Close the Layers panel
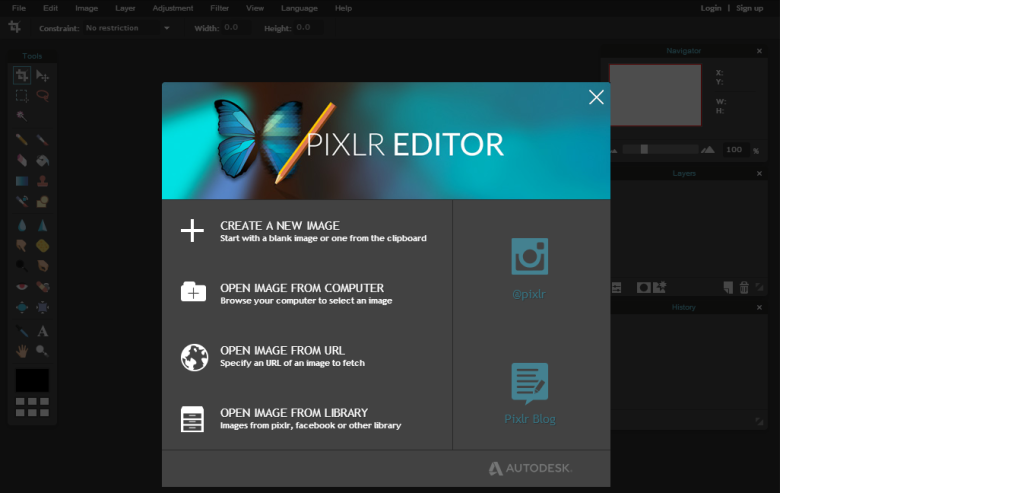Screen dimensions: 1024x493 (759, 174)
